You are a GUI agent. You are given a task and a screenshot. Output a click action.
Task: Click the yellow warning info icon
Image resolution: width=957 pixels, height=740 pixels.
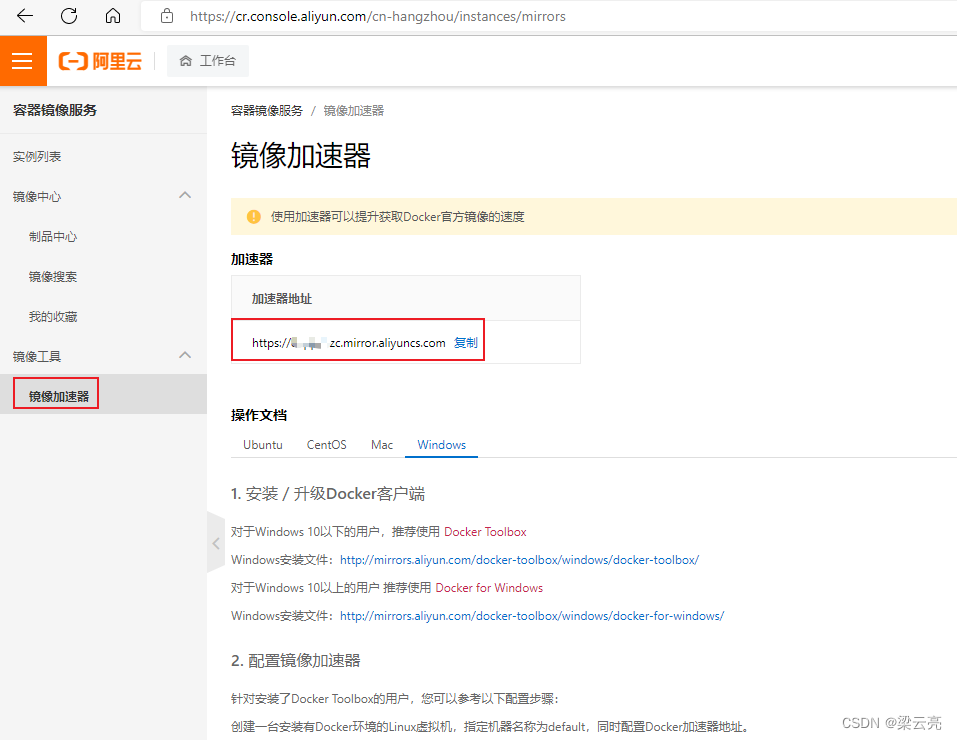pos(254,217)
